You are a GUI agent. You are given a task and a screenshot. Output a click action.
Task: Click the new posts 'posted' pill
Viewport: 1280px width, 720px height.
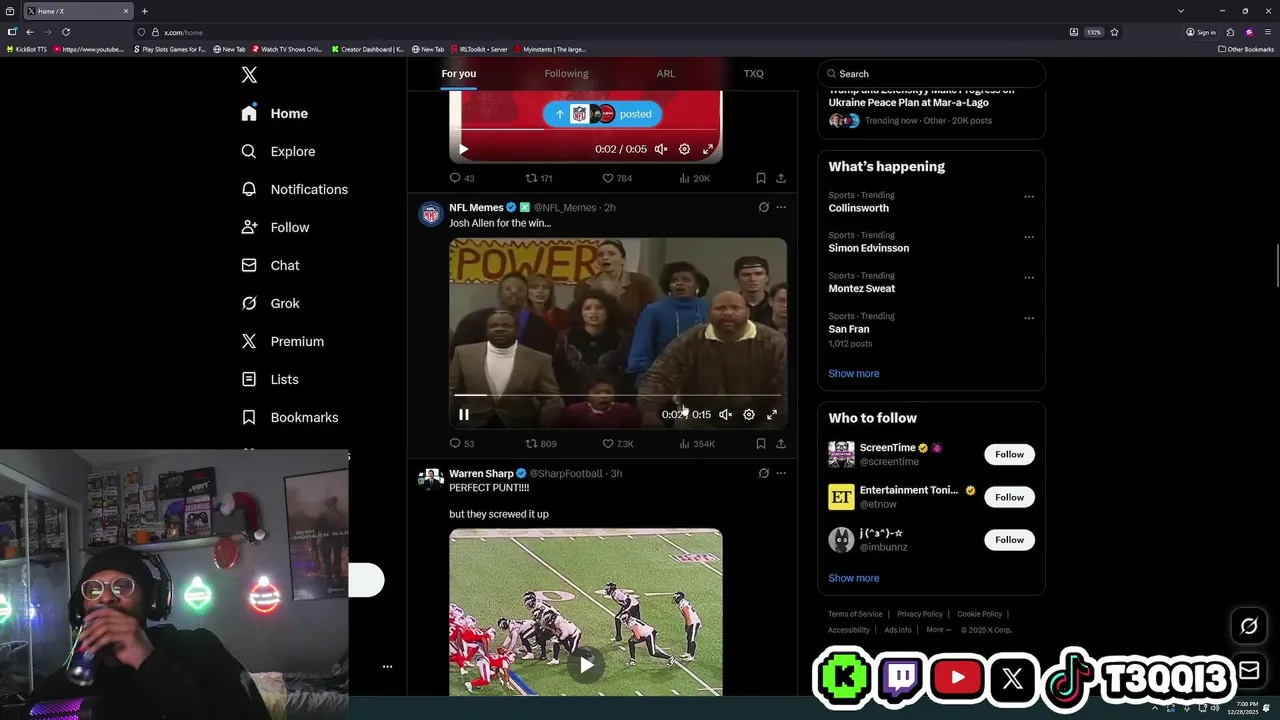[602, 114]
